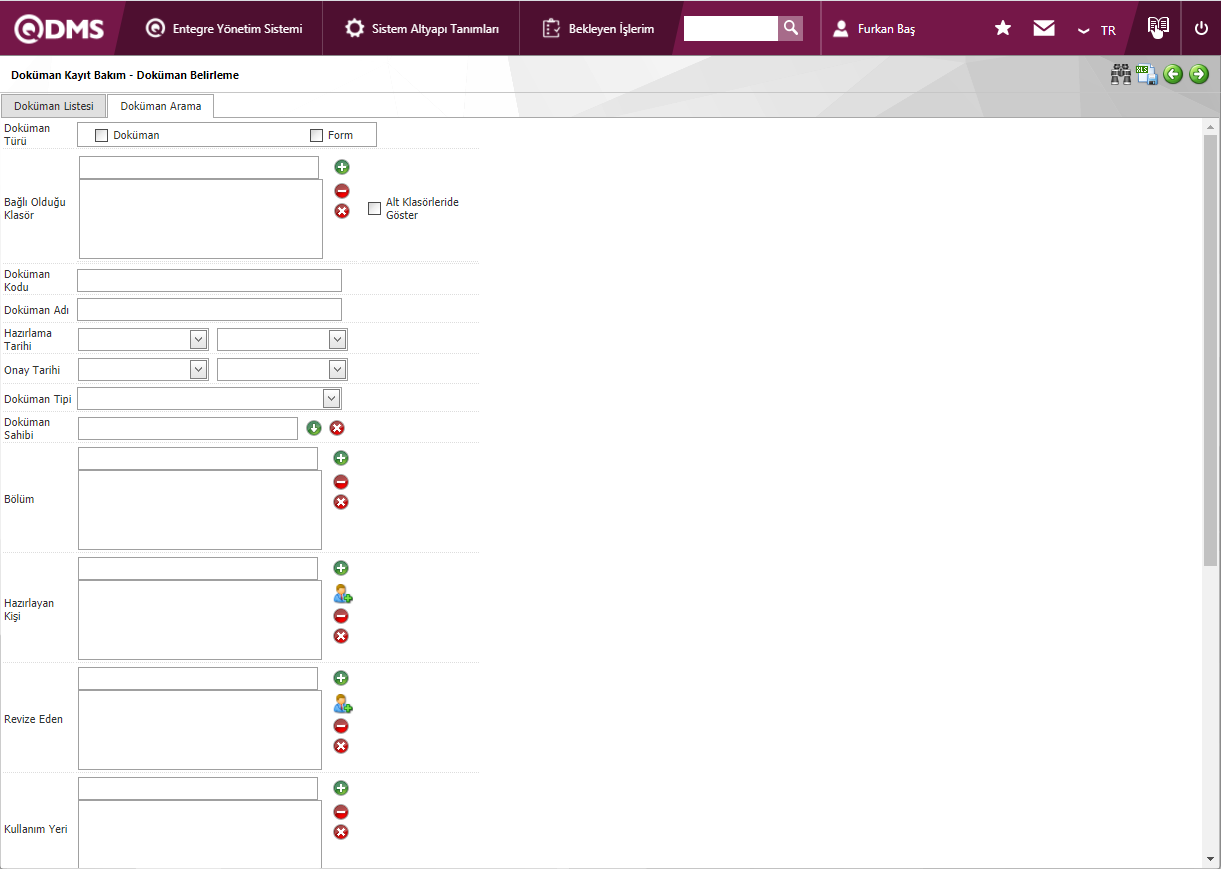1221x869 pixels.
Task: Open Sistem Altyapı Tanımları menu
Action: pos(422,29)
